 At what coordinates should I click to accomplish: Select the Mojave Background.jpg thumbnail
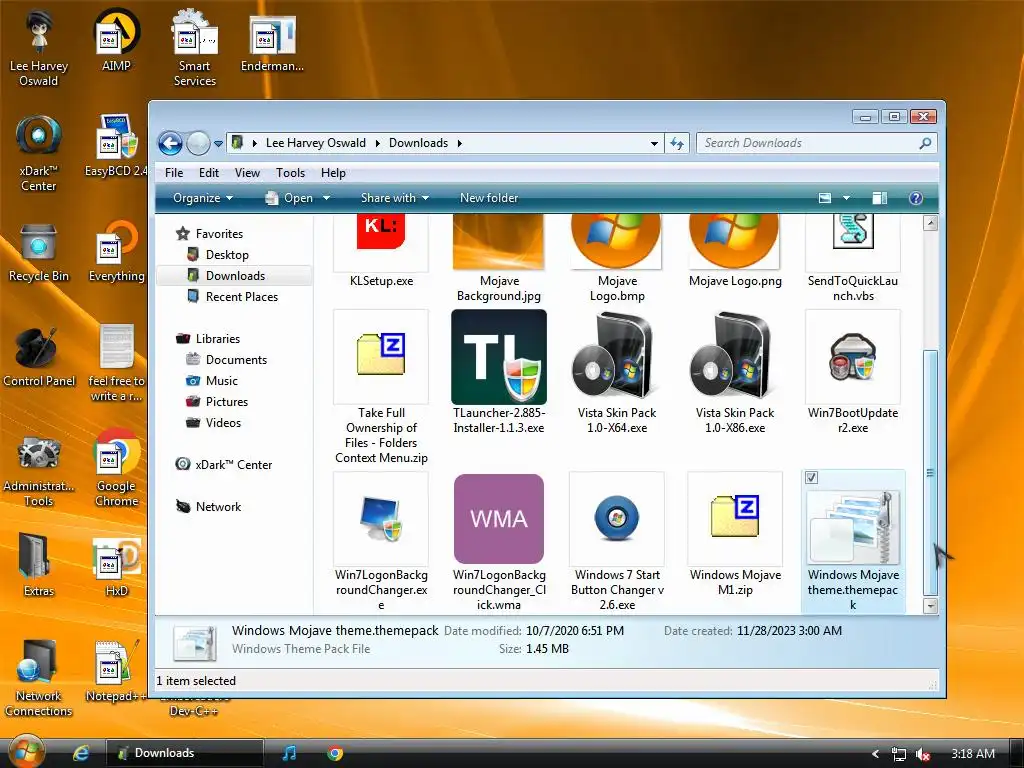(498, 242)
